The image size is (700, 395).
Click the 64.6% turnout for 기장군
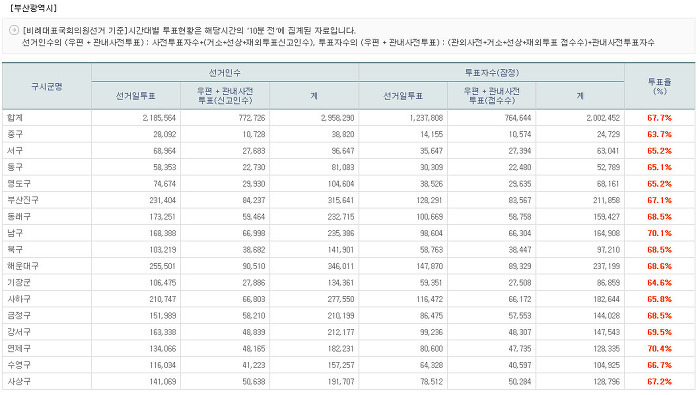(659, 283)
